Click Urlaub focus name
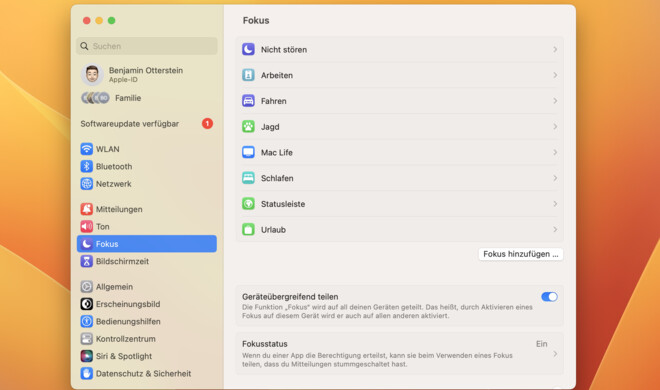 coord(273,230)
